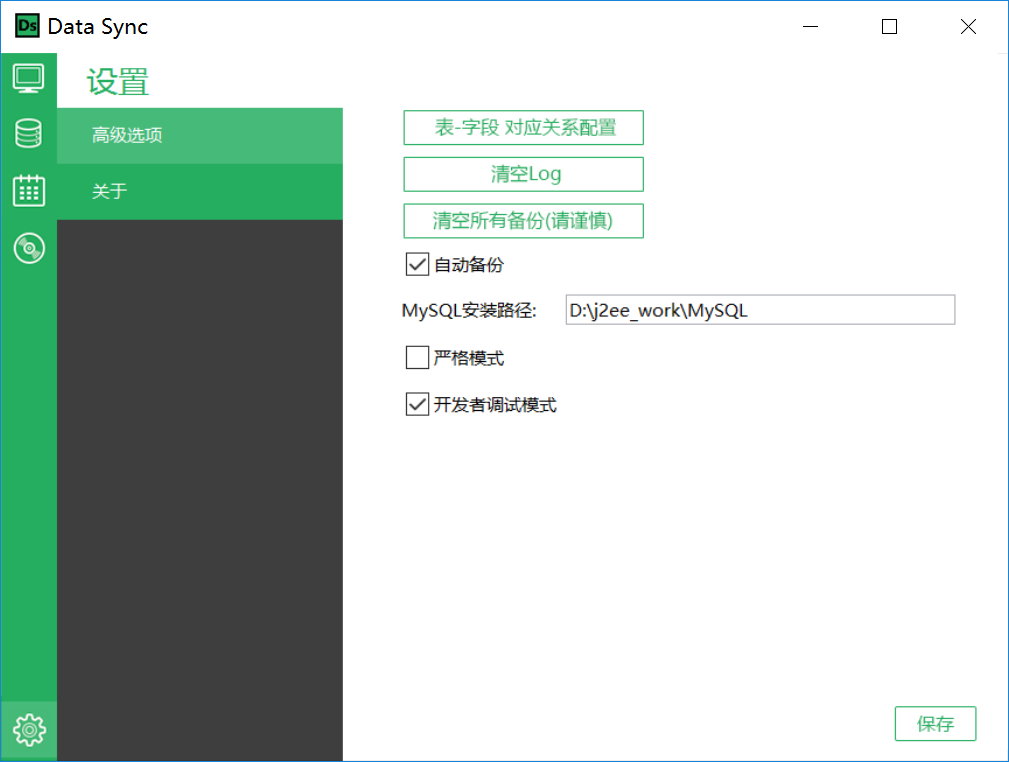
Task: Uncheck the 自动备份 checkbox
Action: point(417,264)
